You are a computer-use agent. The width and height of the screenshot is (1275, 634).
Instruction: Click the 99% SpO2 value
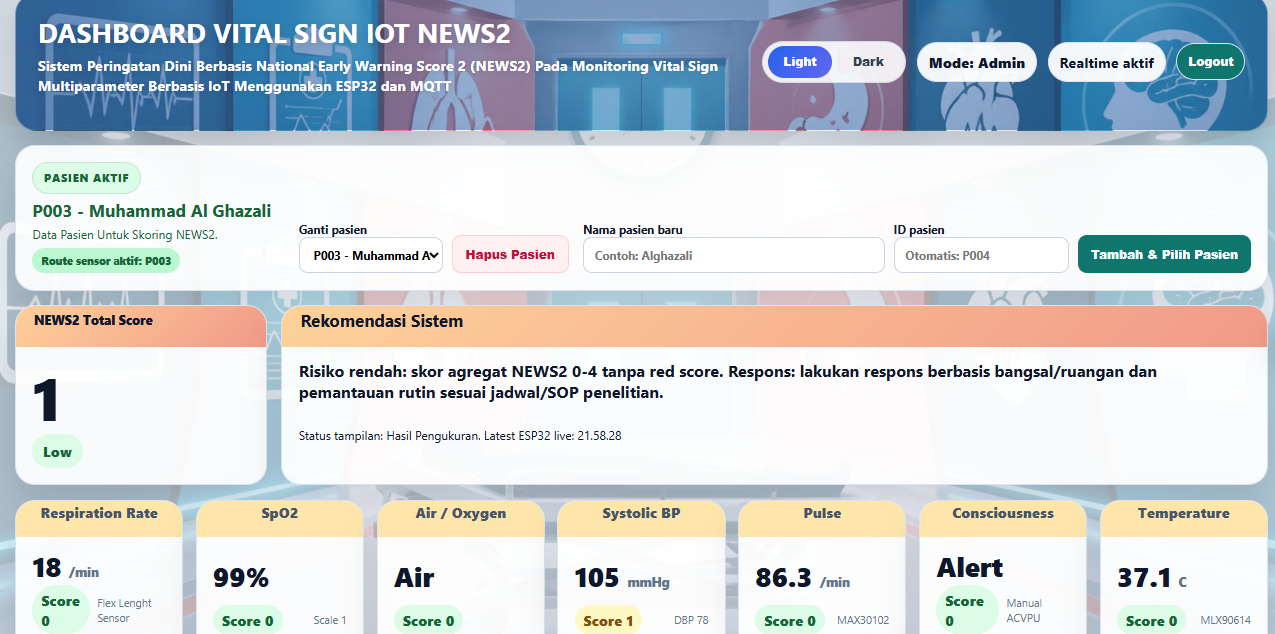241,578
